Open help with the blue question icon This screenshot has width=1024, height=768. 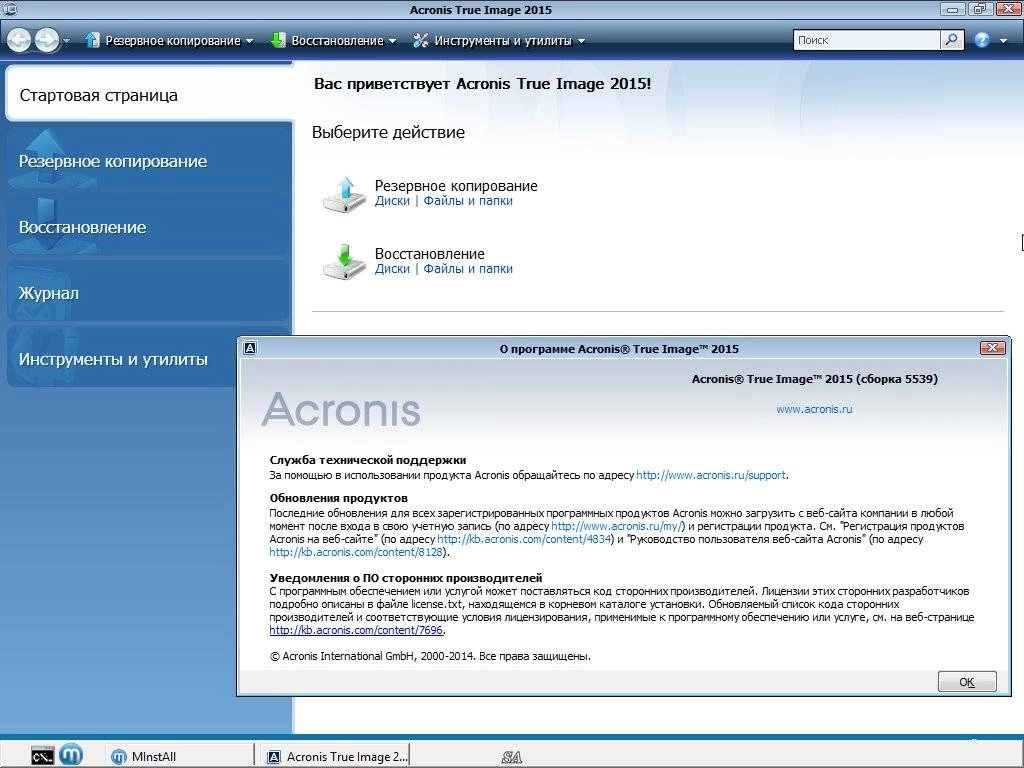click(982, 40)
